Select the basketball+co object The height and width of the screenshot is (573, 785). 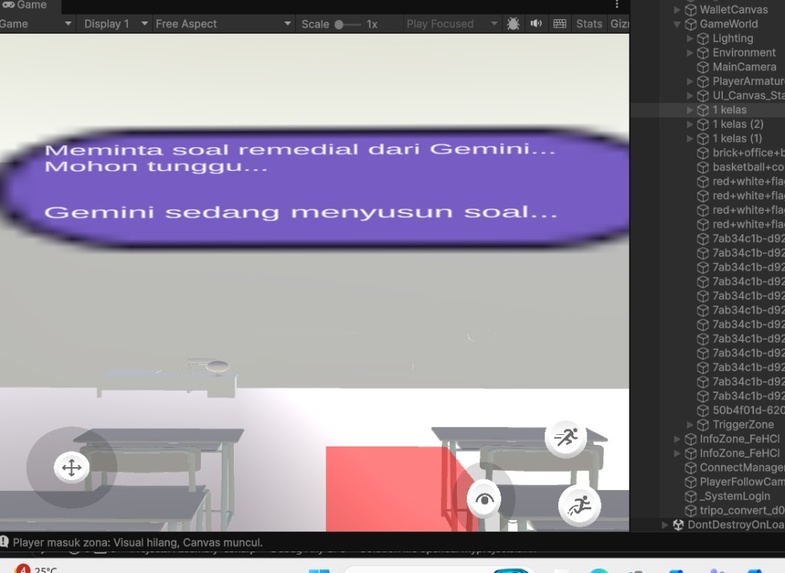point(748,167)
